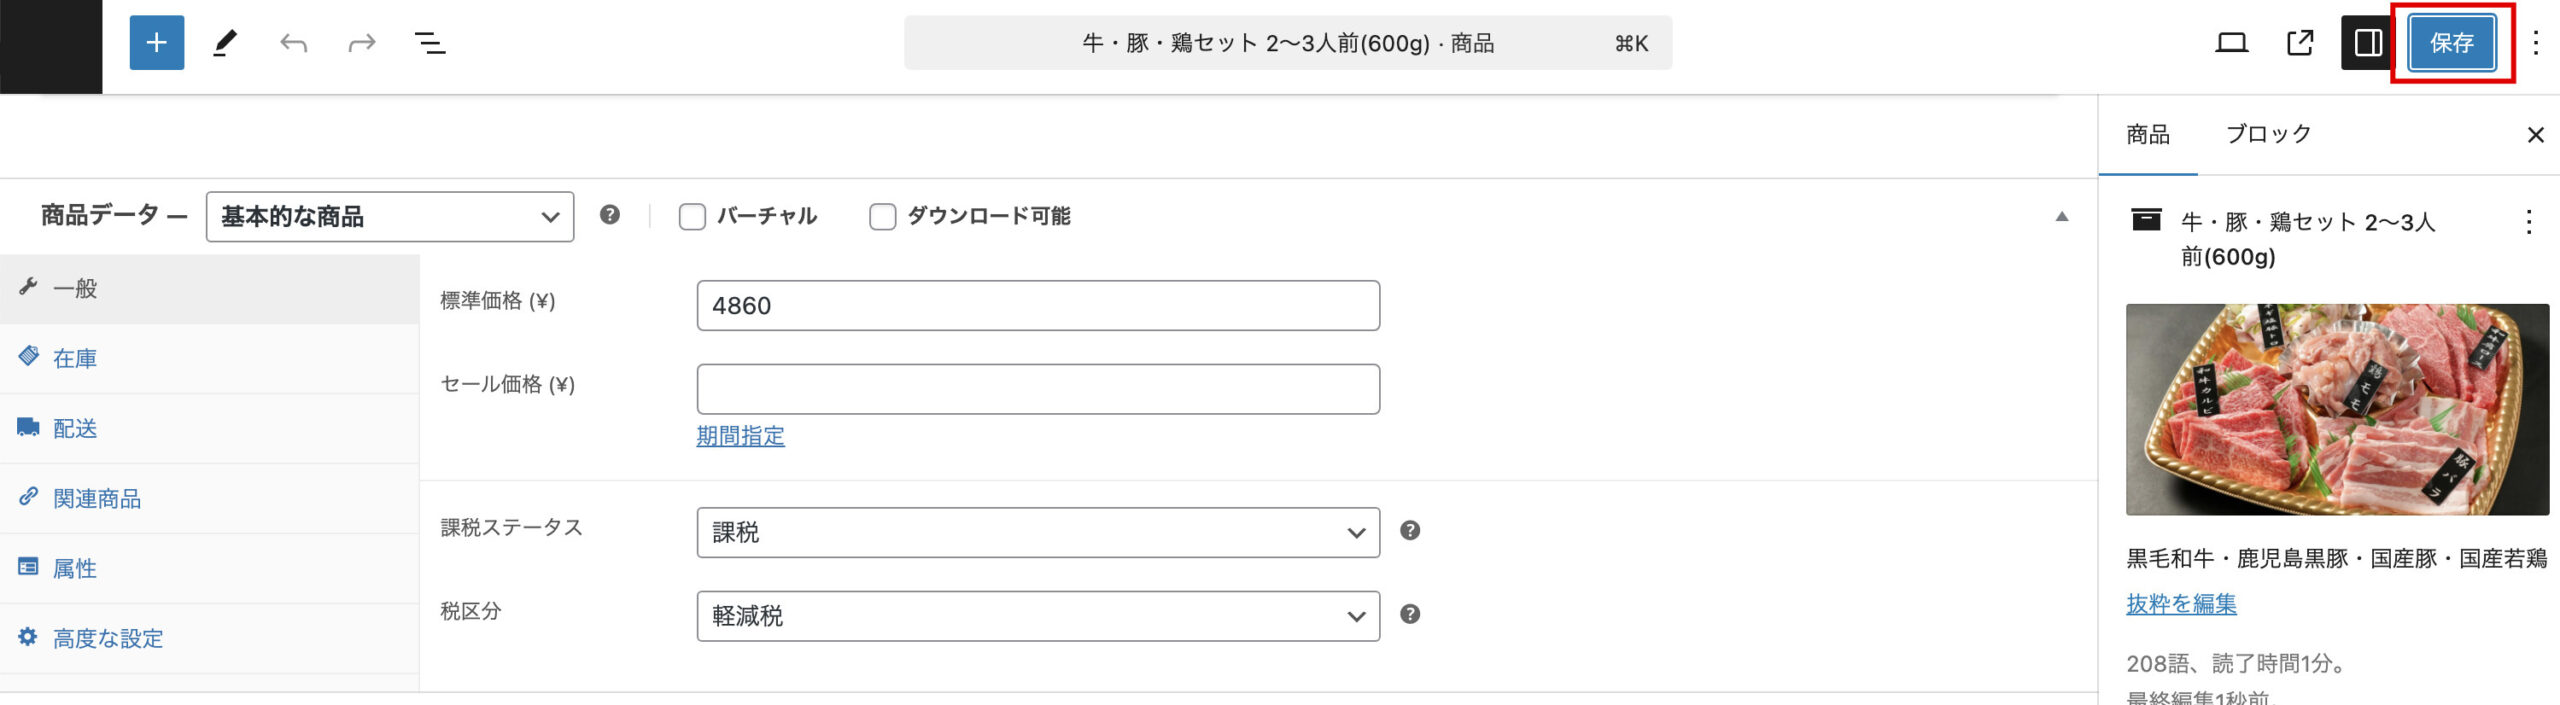
Task: Click the blue block inserter plus button
Action: click(156, 43)
